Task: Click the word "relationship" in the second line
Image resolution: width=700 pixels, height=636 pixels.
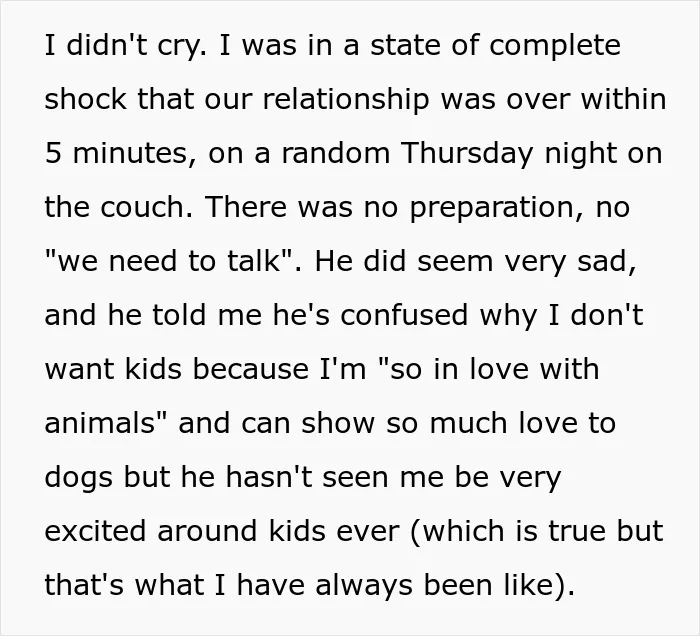Action: (x=346, y=100)
